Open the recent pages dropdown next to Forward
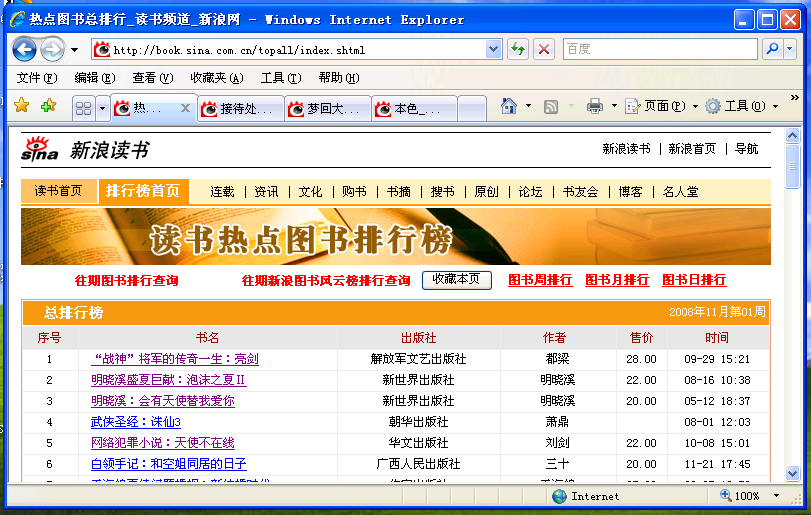 (x=74, y=50)
